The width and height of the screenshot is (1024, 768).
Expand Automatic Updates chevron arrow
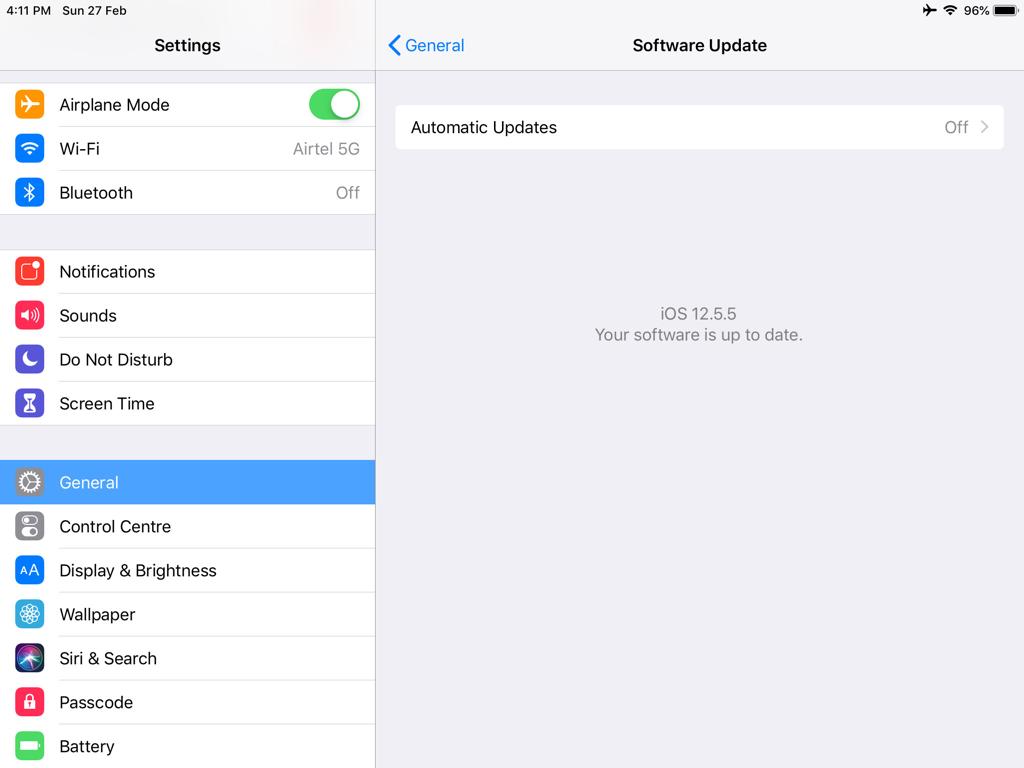[x=984, y=127]
